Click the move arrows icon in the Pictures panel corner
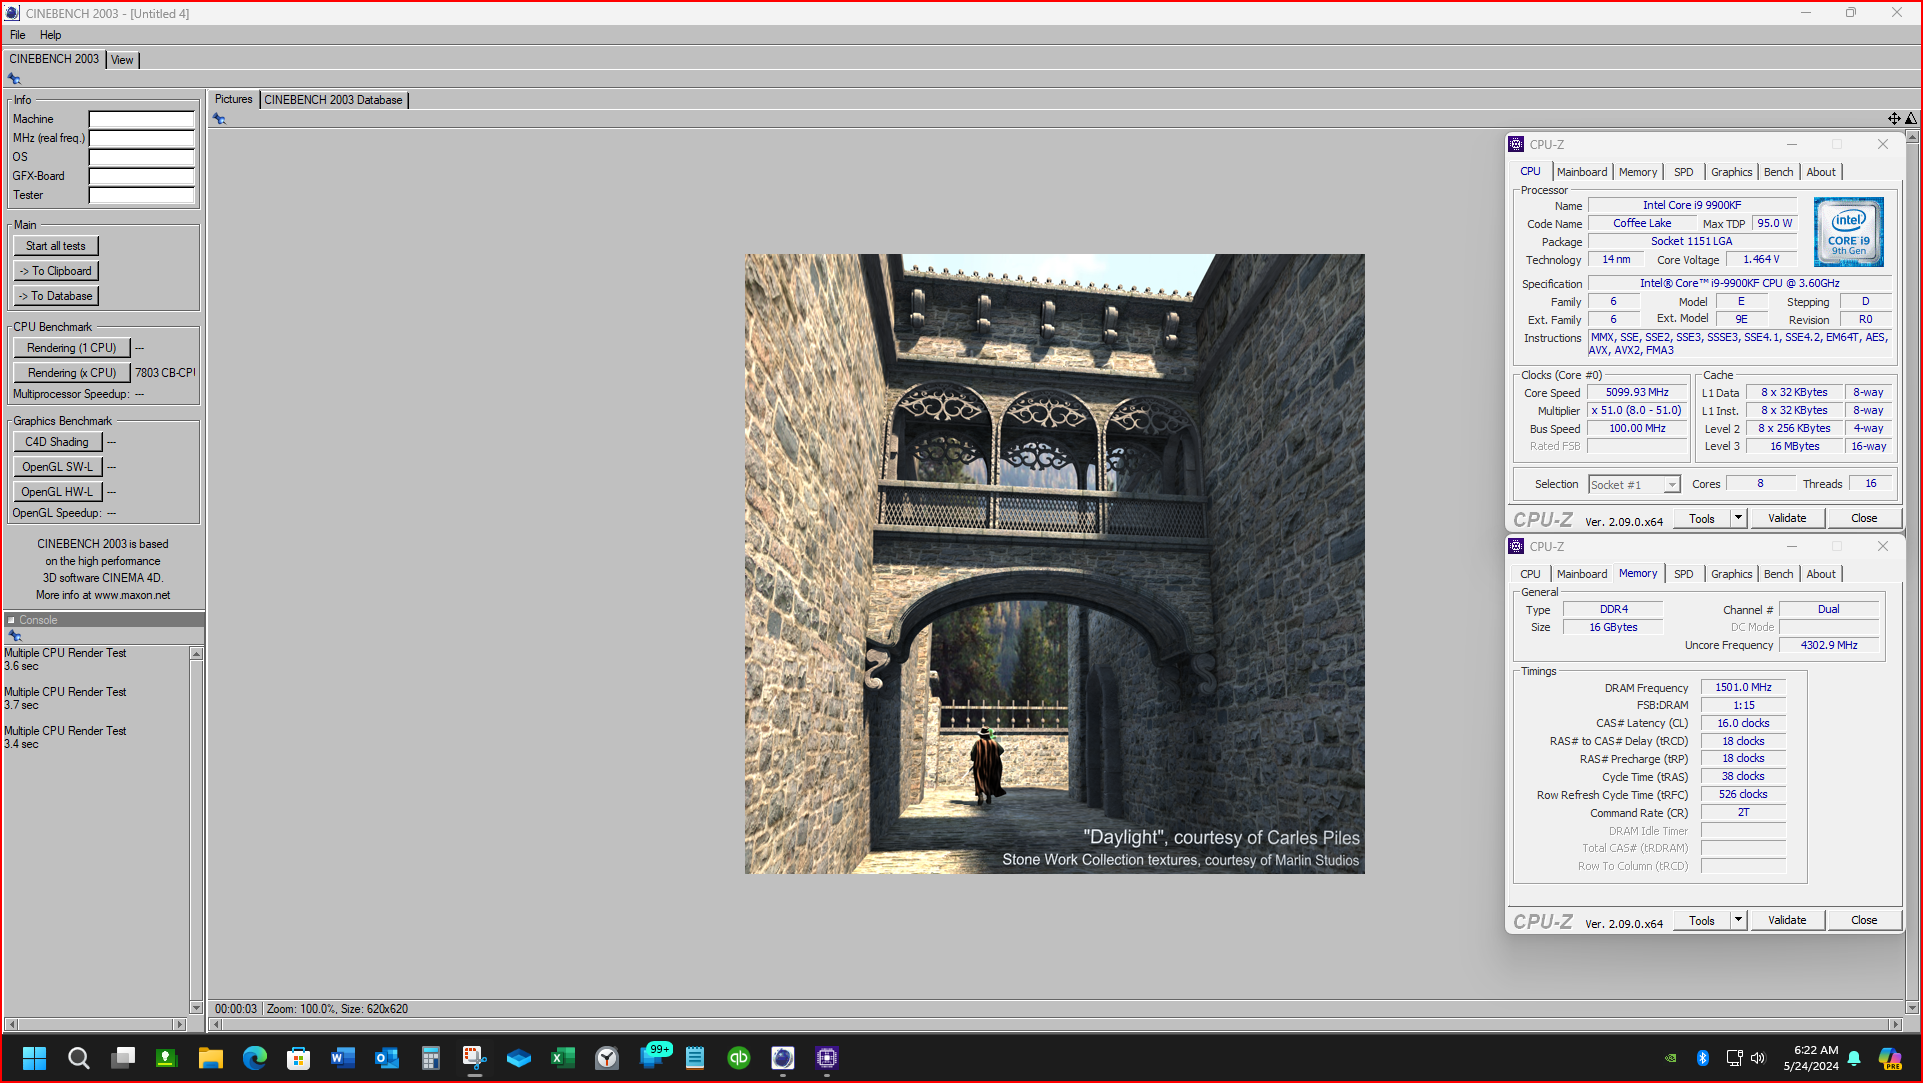The image size is (1923, 1083). click(x=1894, y=118)
